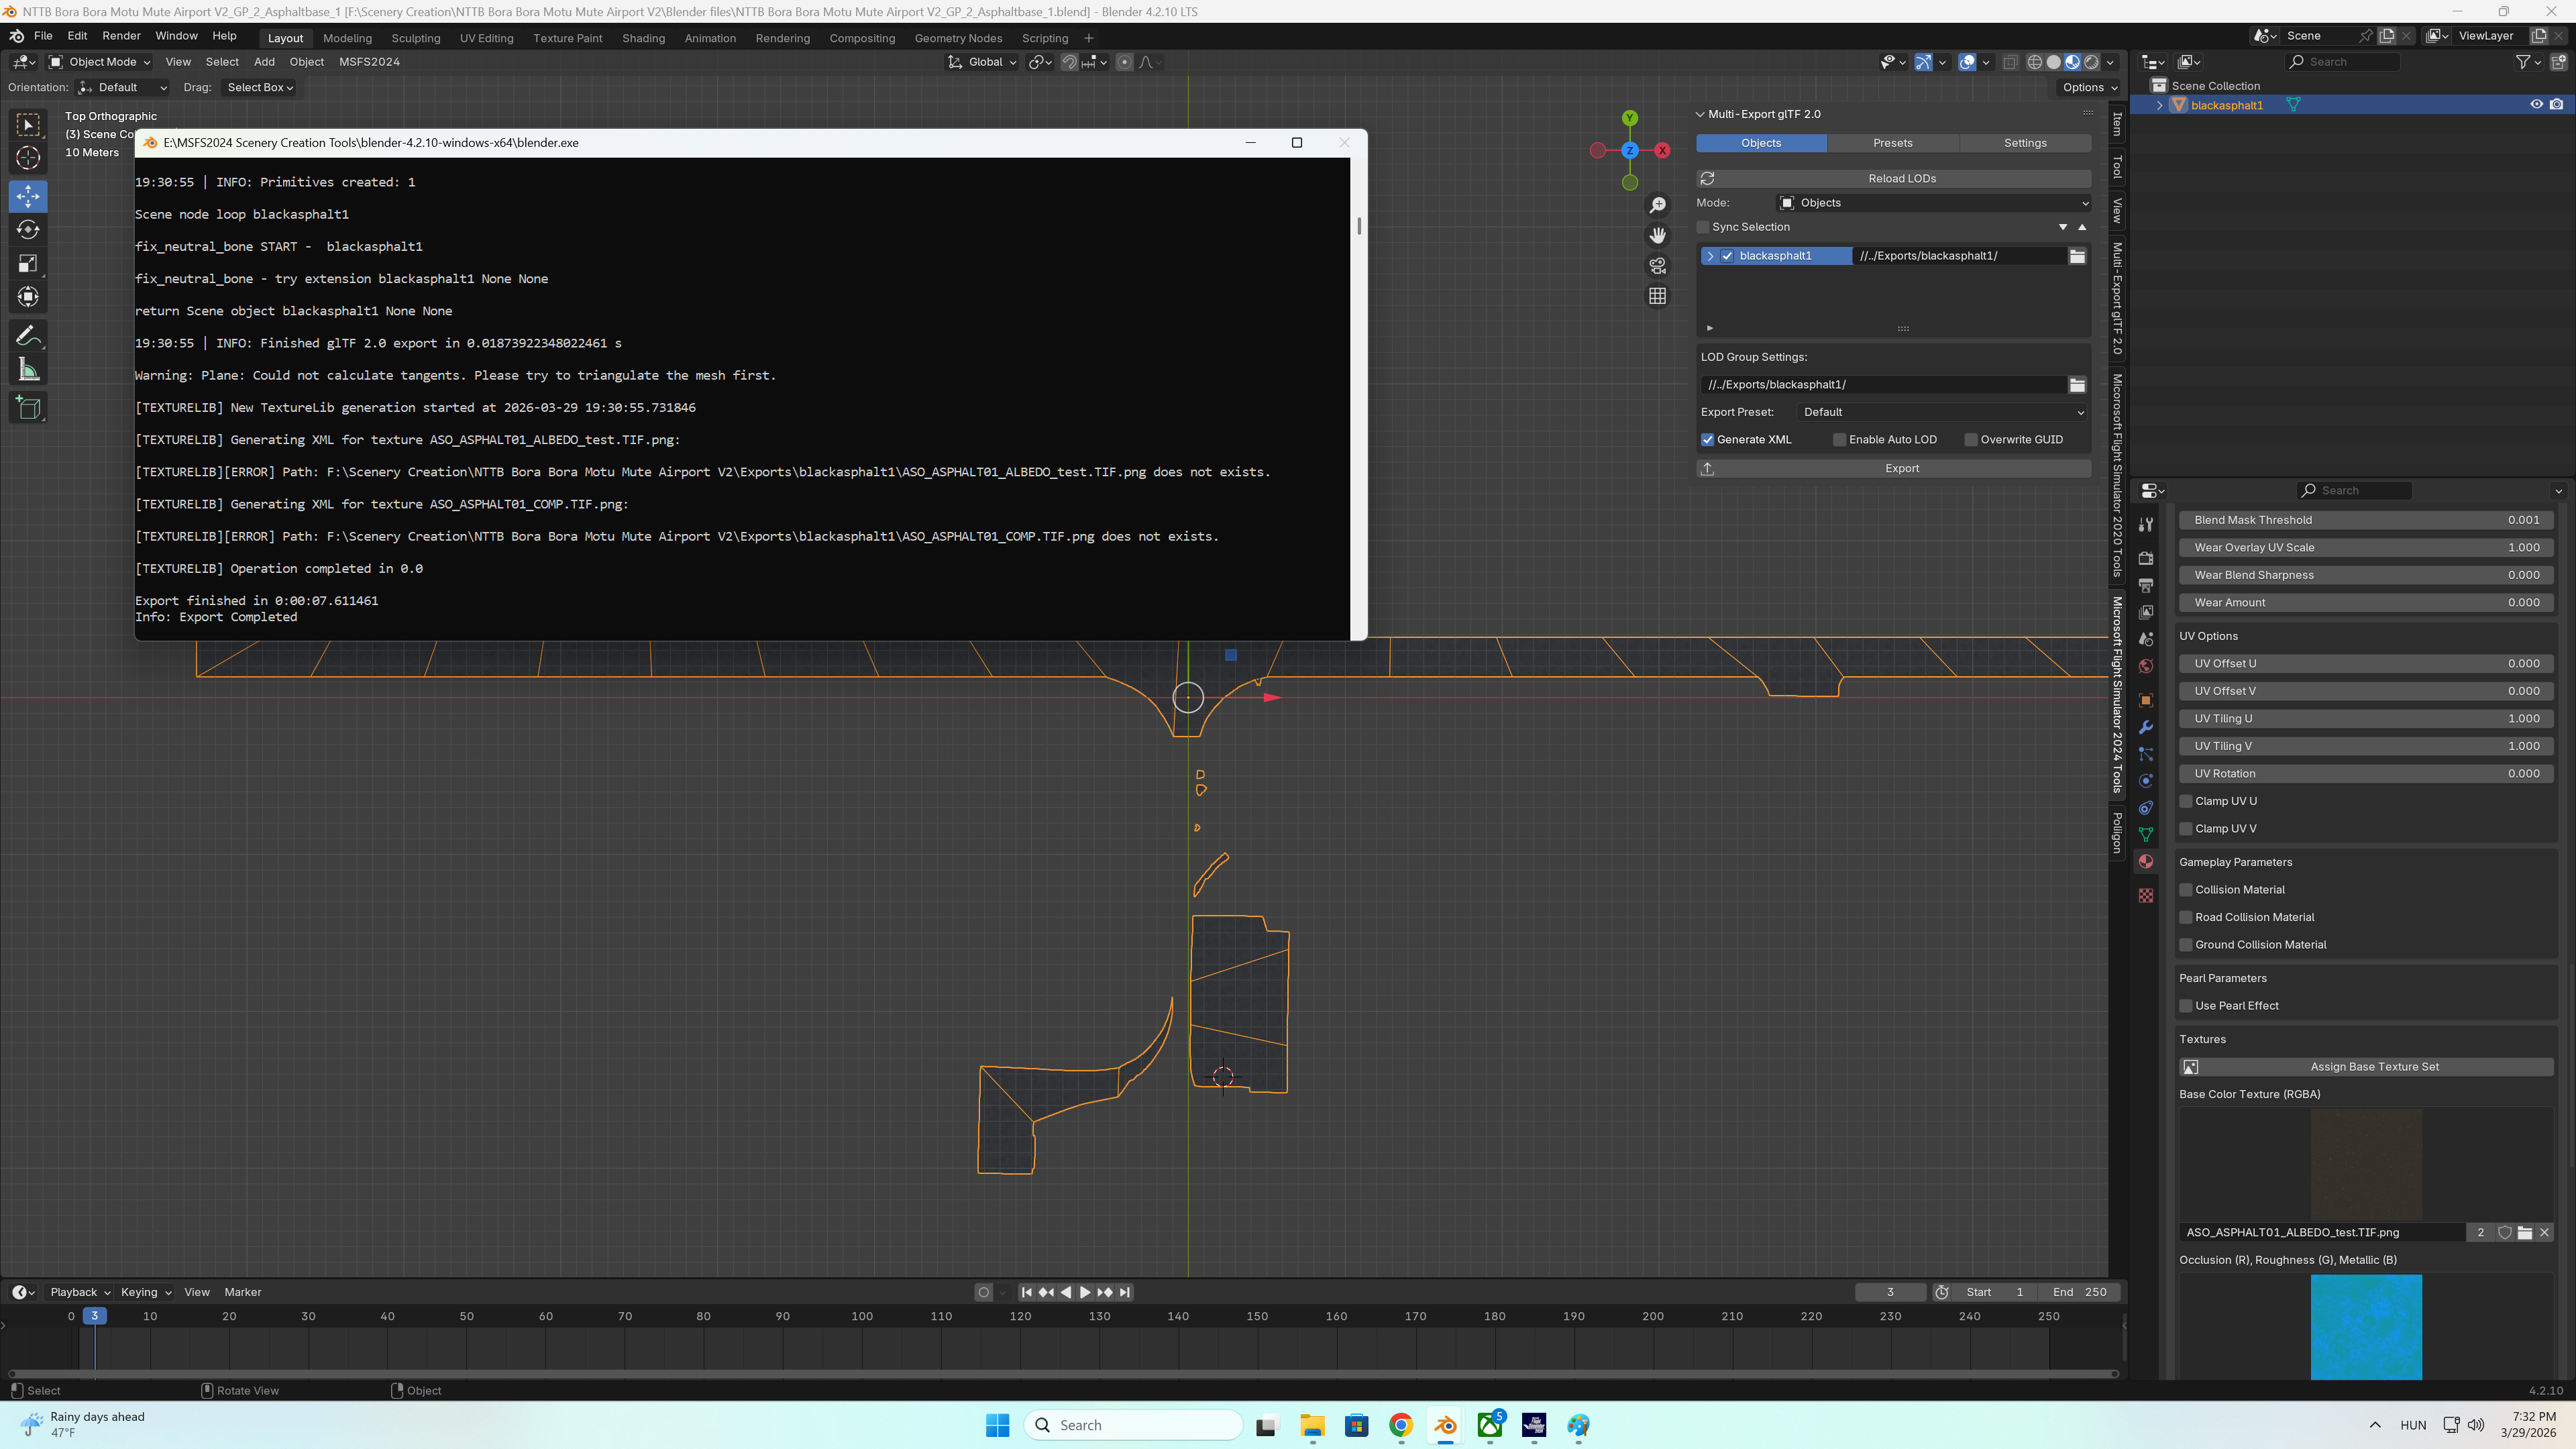Activate the Annotate pencil tool
The image size is (2576, 1449).
tap(28, 335)
